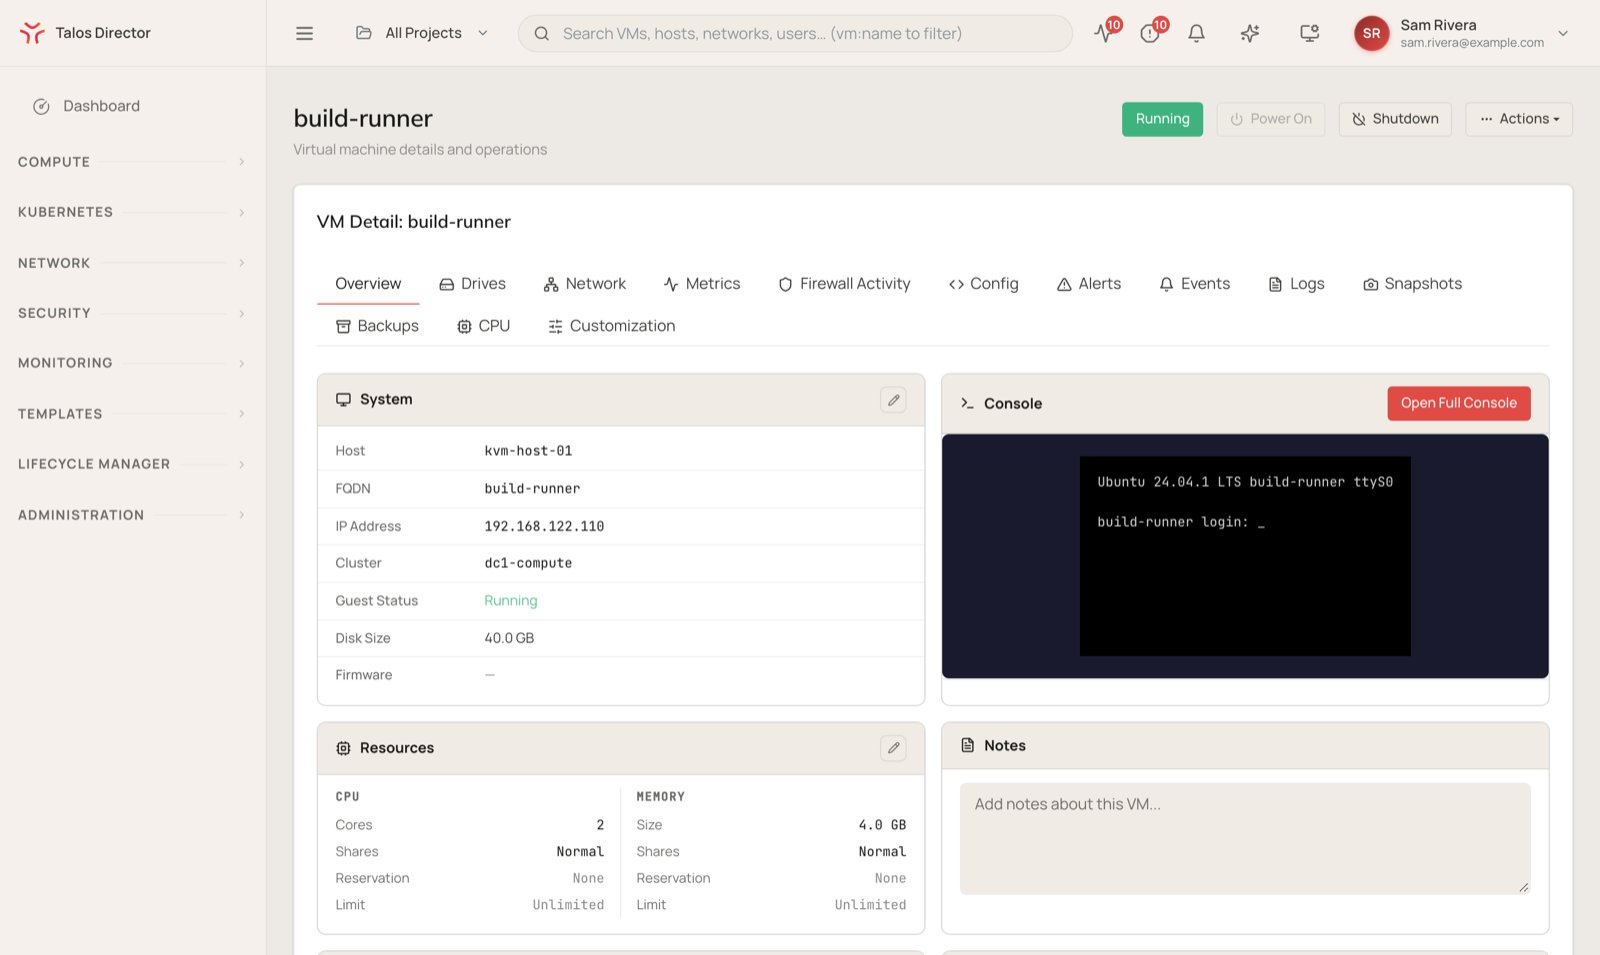Expand the Templates sidebar section

(132, 414)
